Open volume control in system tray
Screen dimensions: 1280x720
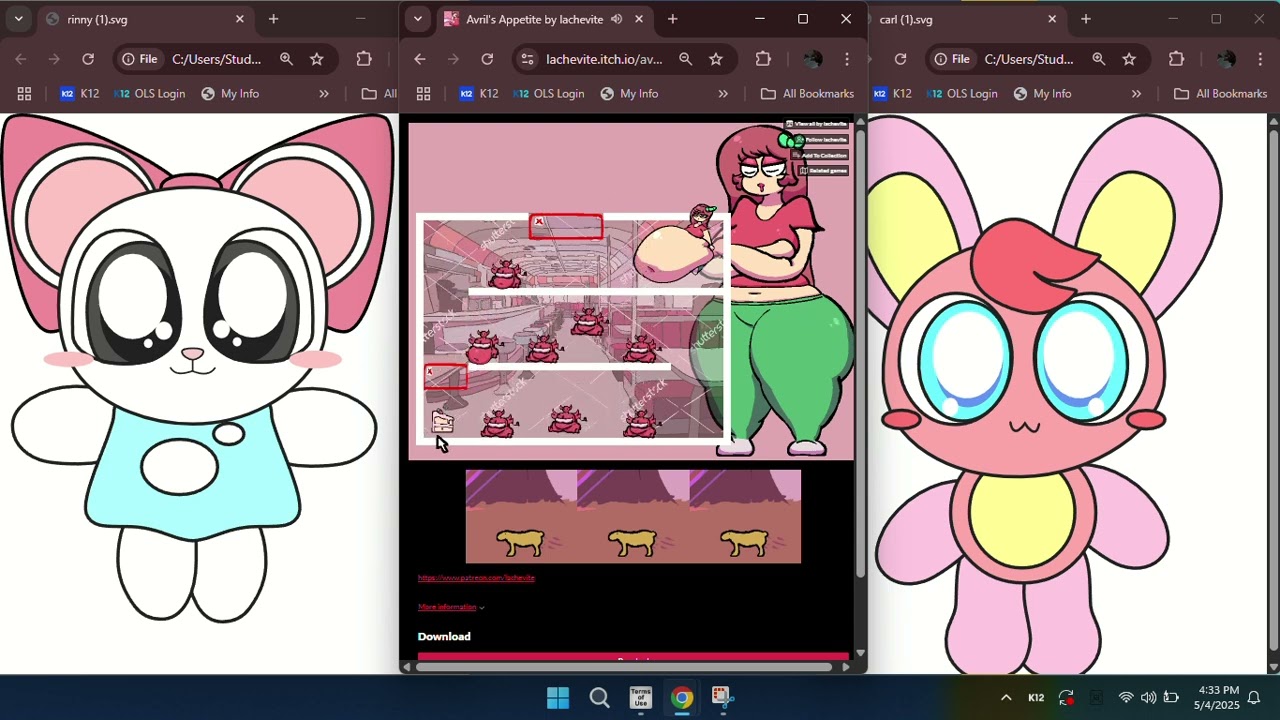pyautogui.click(x=1148, y=698)
